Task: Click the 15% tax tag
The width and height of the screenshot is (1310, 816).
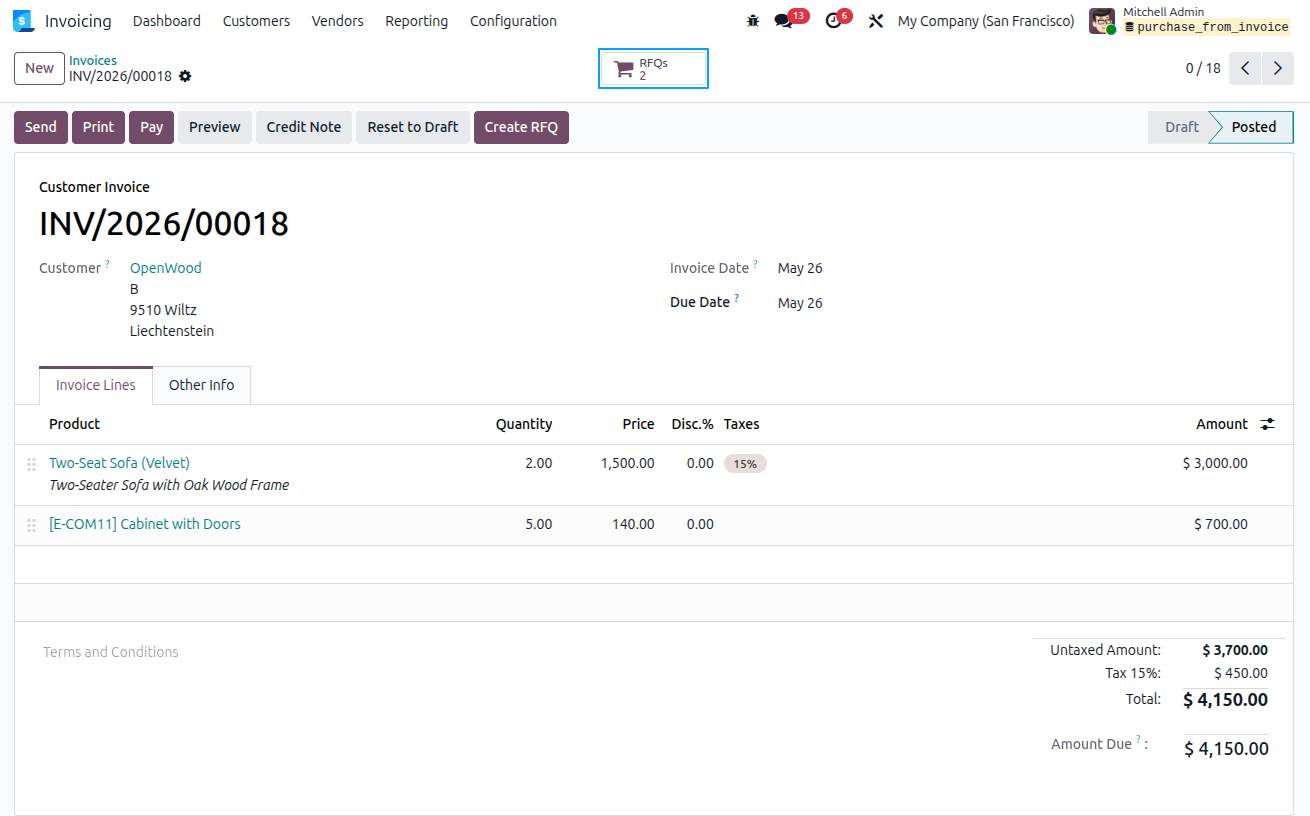Action: (x=745, y=464)
